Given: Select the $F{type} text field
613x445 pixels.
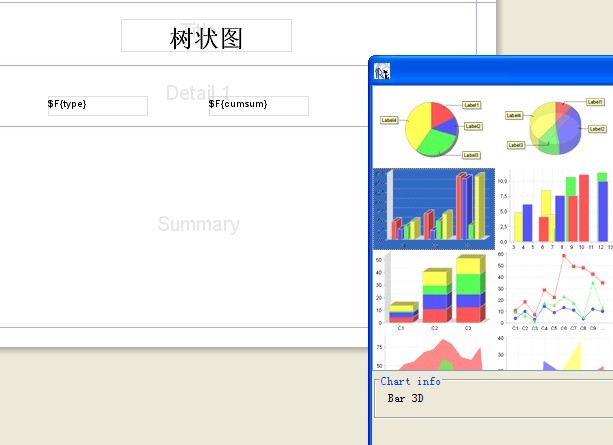Looking at the screenshot, I should [x=98, y=106].
